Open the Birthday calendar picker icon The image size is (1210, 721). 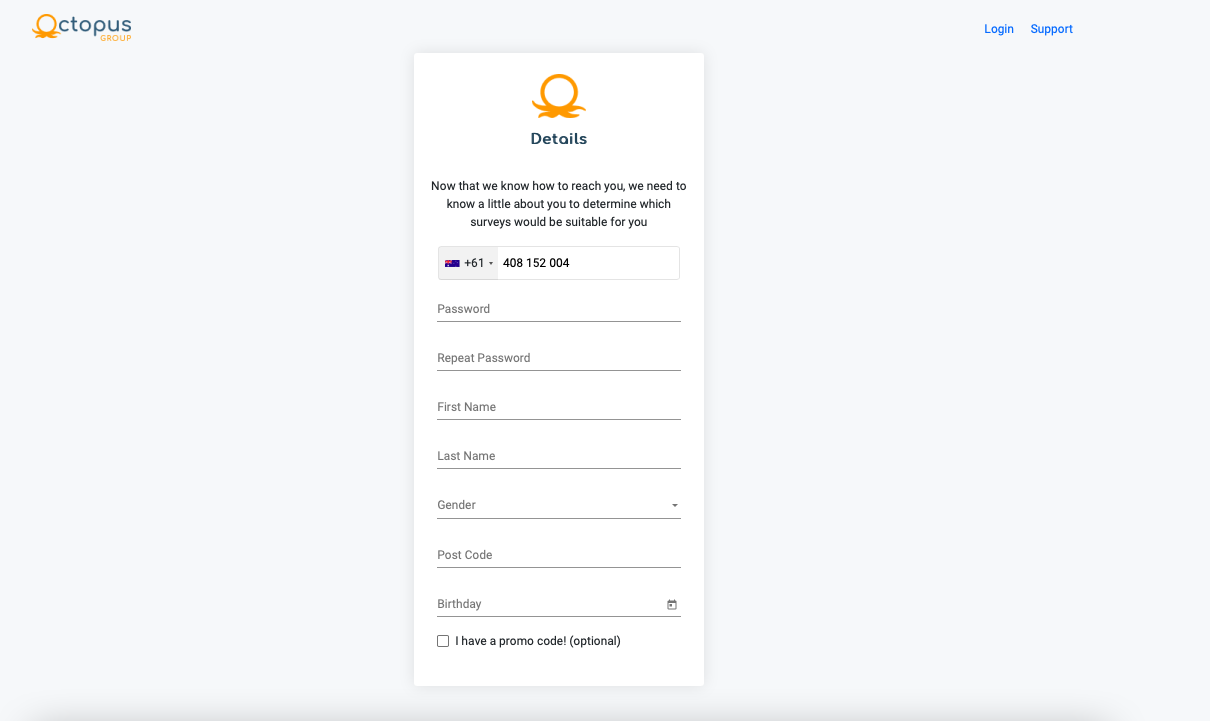[x=672, y=604]
